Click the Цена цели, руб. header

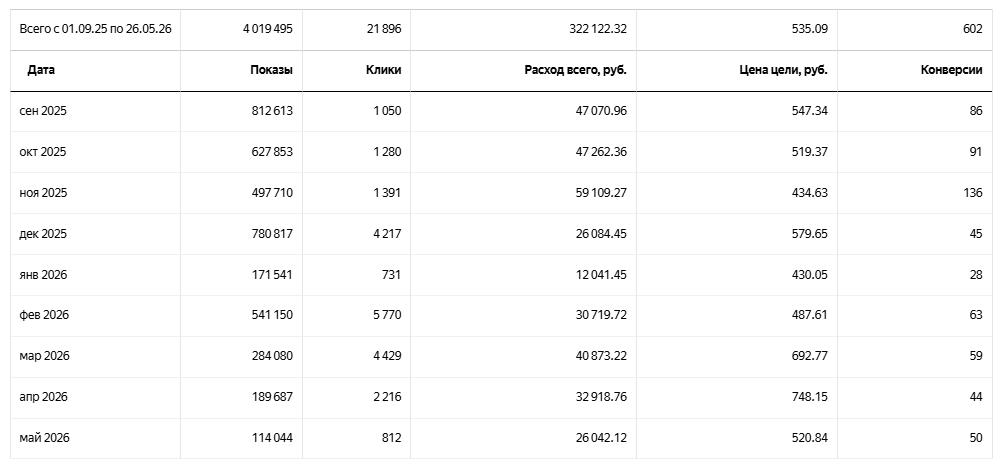click(784, 71)
